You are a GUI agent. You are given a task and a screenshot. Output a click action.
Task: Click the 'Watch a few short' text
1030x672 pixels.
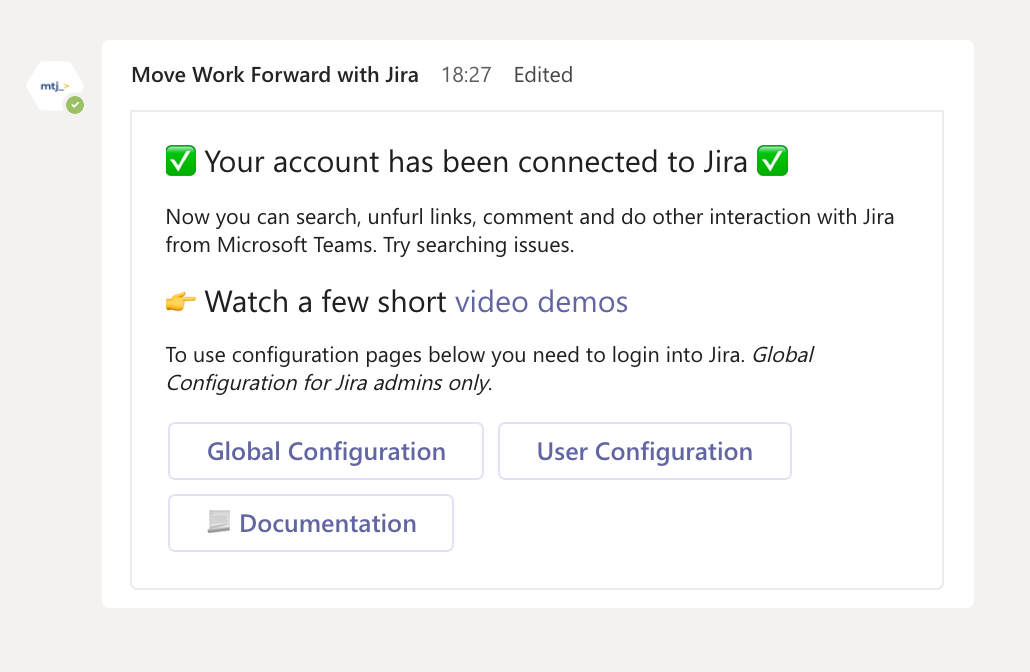click(x=325, y=302)
